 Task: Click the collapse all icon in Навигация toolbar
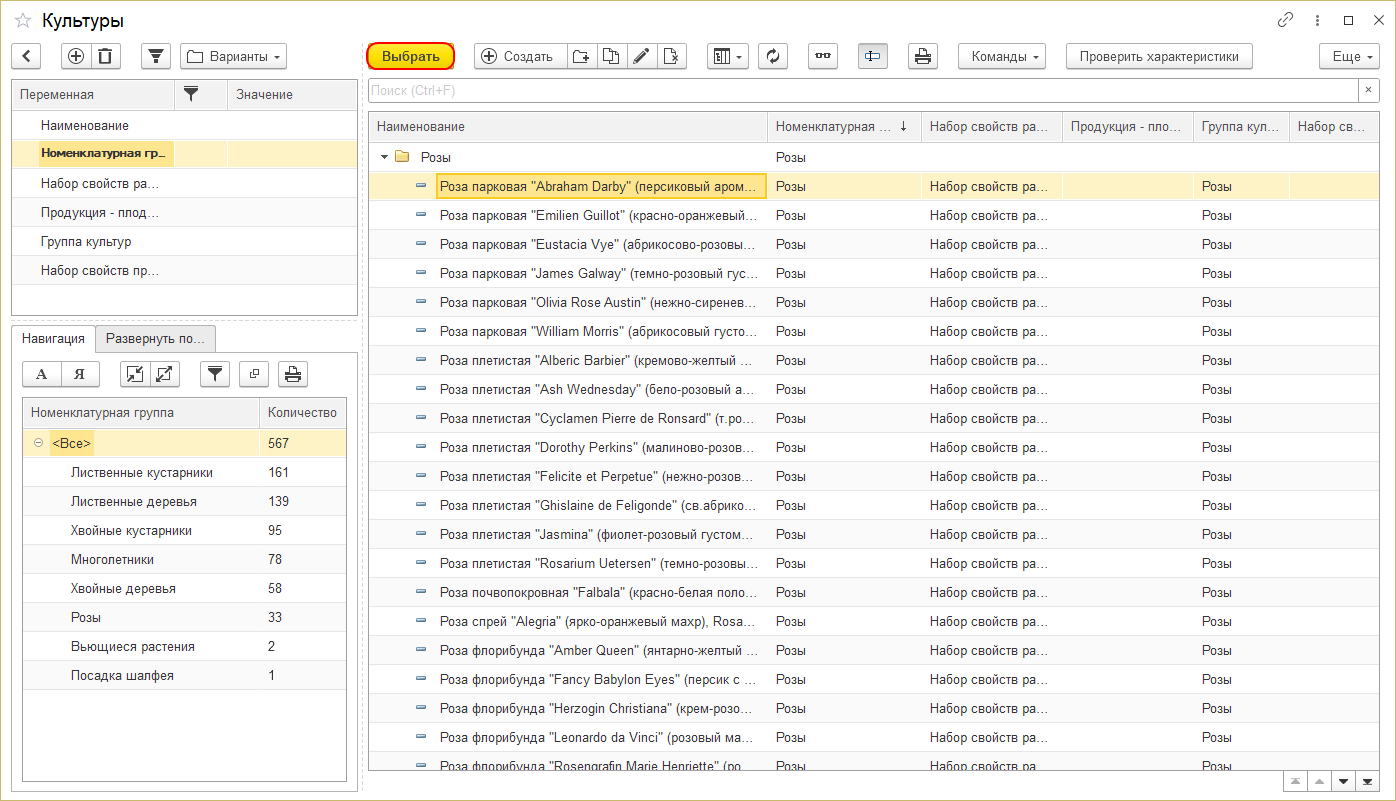134,374
